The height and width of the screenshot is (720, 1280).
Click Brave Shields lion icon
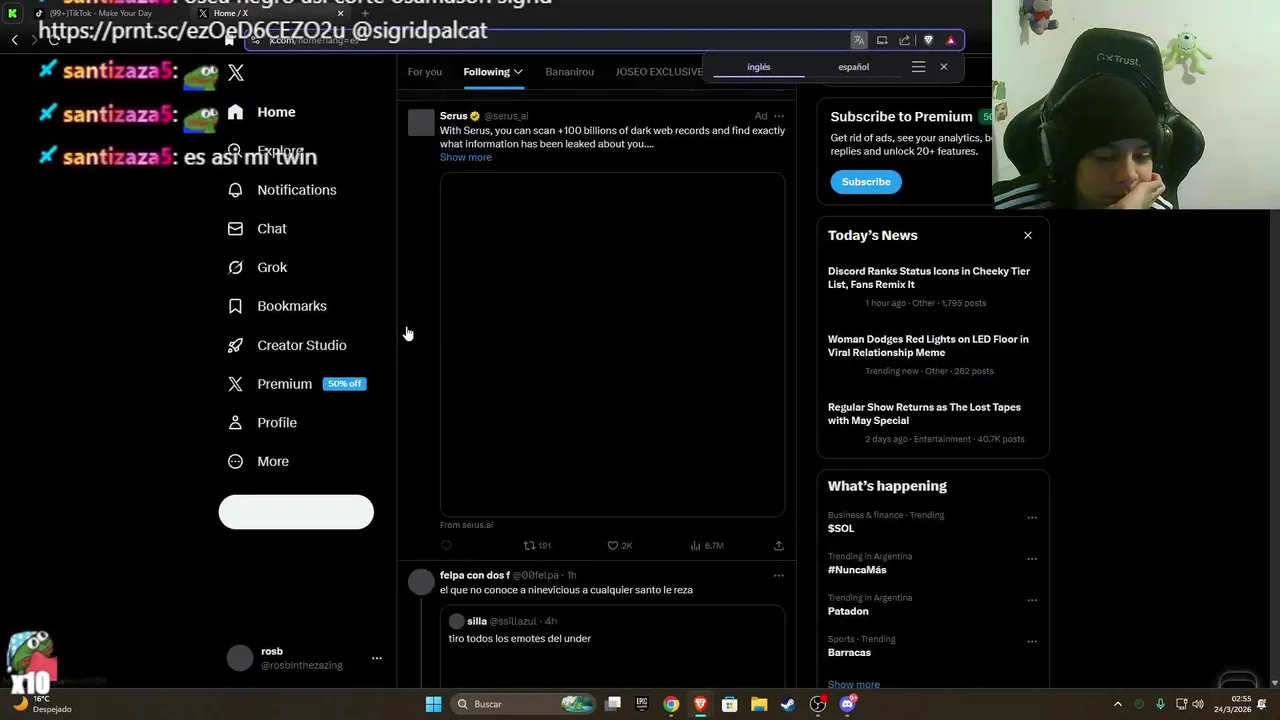(x=928, y=40)
